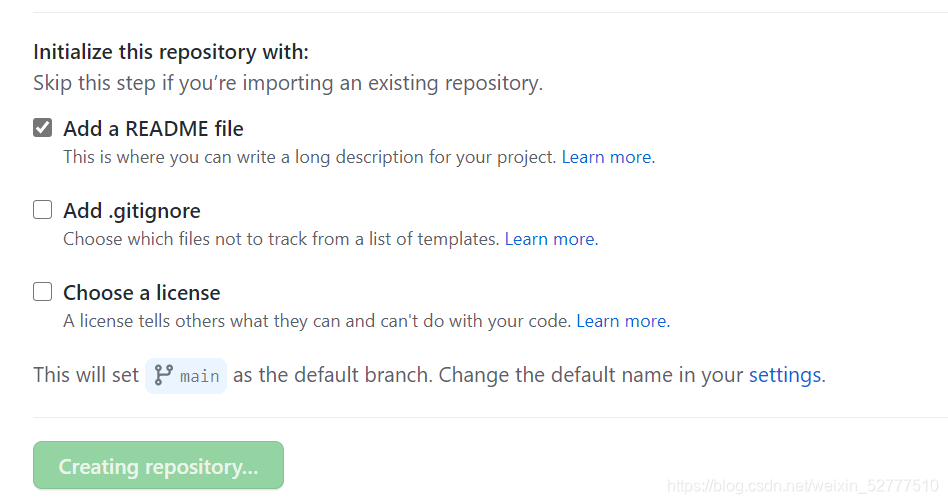
Task: Enable the Add .gitignore checkbox
Action: click(x=42, y=210)
